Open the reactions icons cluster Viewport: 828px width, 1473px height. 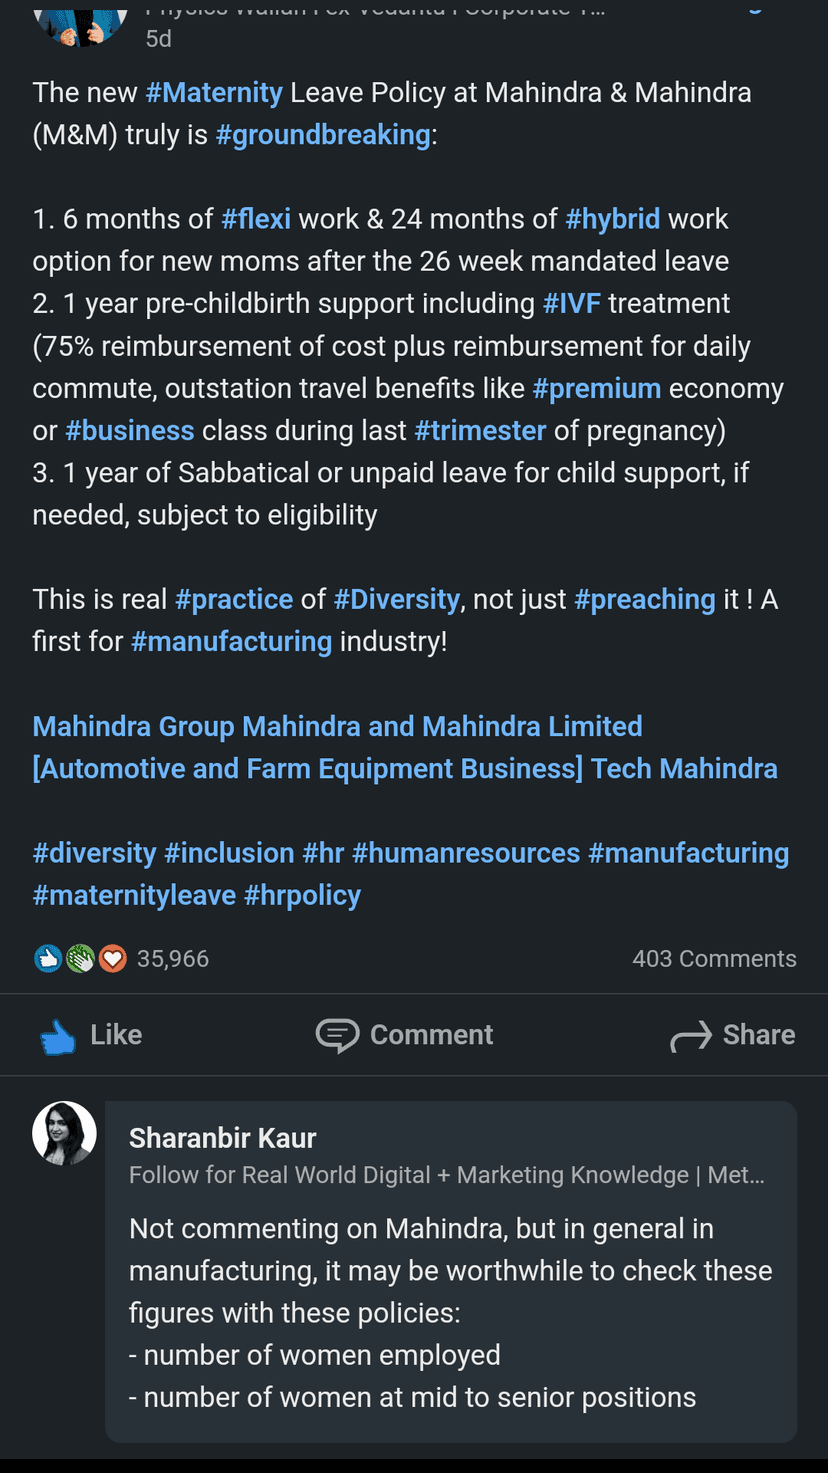point(80,959)
